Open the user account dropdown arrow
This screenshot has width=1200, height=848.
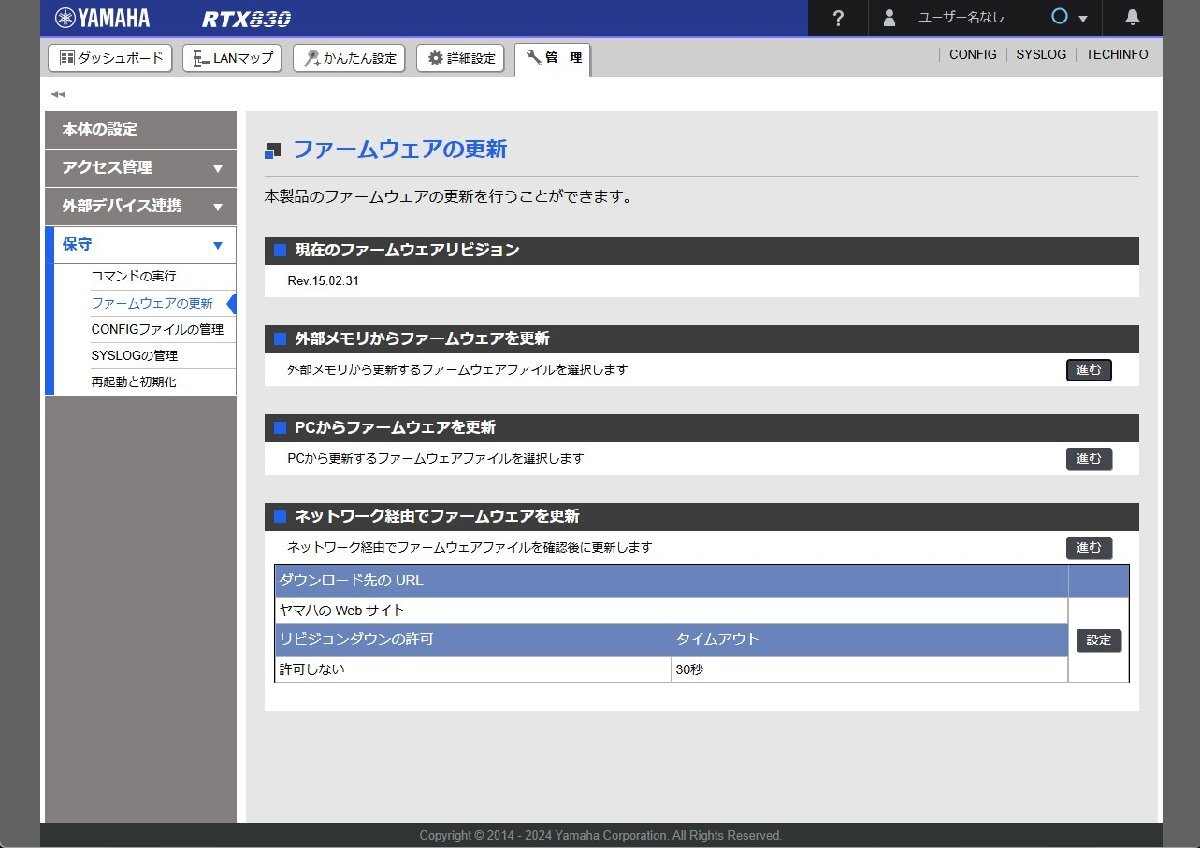[x=1082, y=18]
